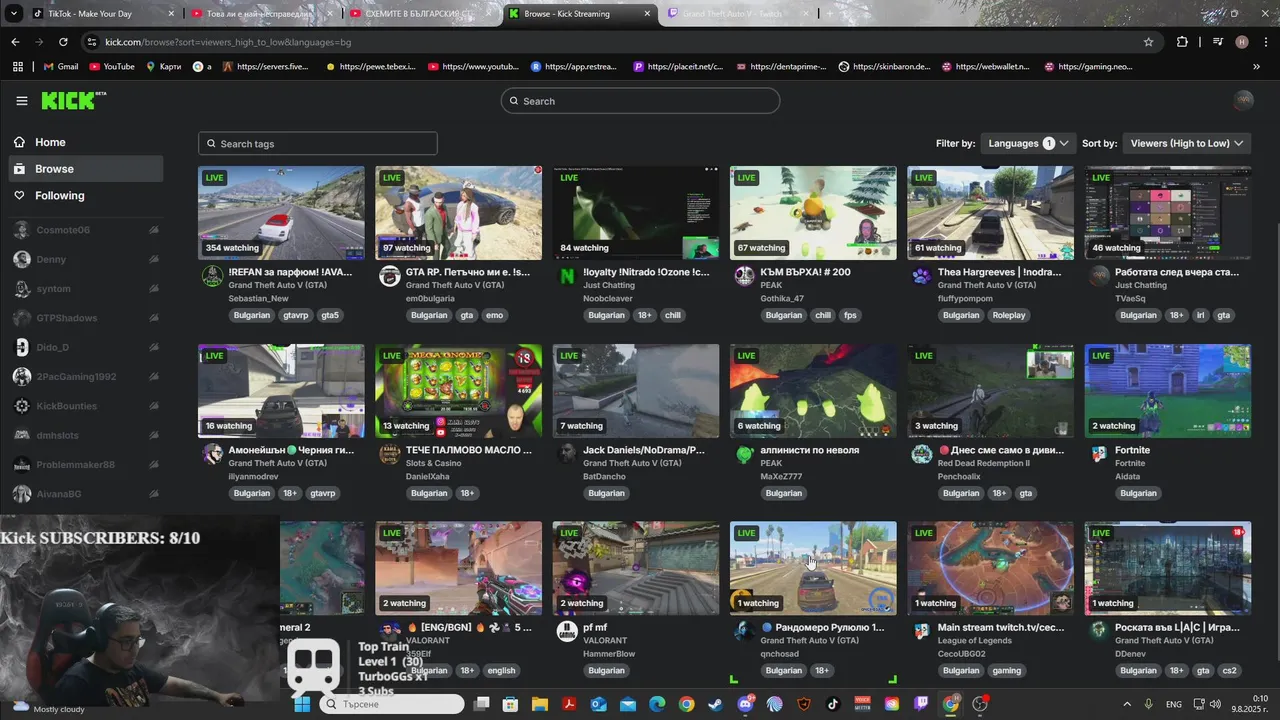Click Gothika_47 channel avatar

744,276
